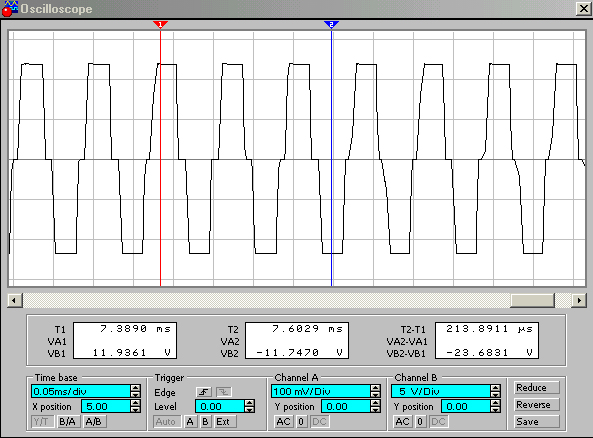This screenshot has height=438, width=593.
Task: Click the blue cursor 2 marker
Action: coord(331,25)
